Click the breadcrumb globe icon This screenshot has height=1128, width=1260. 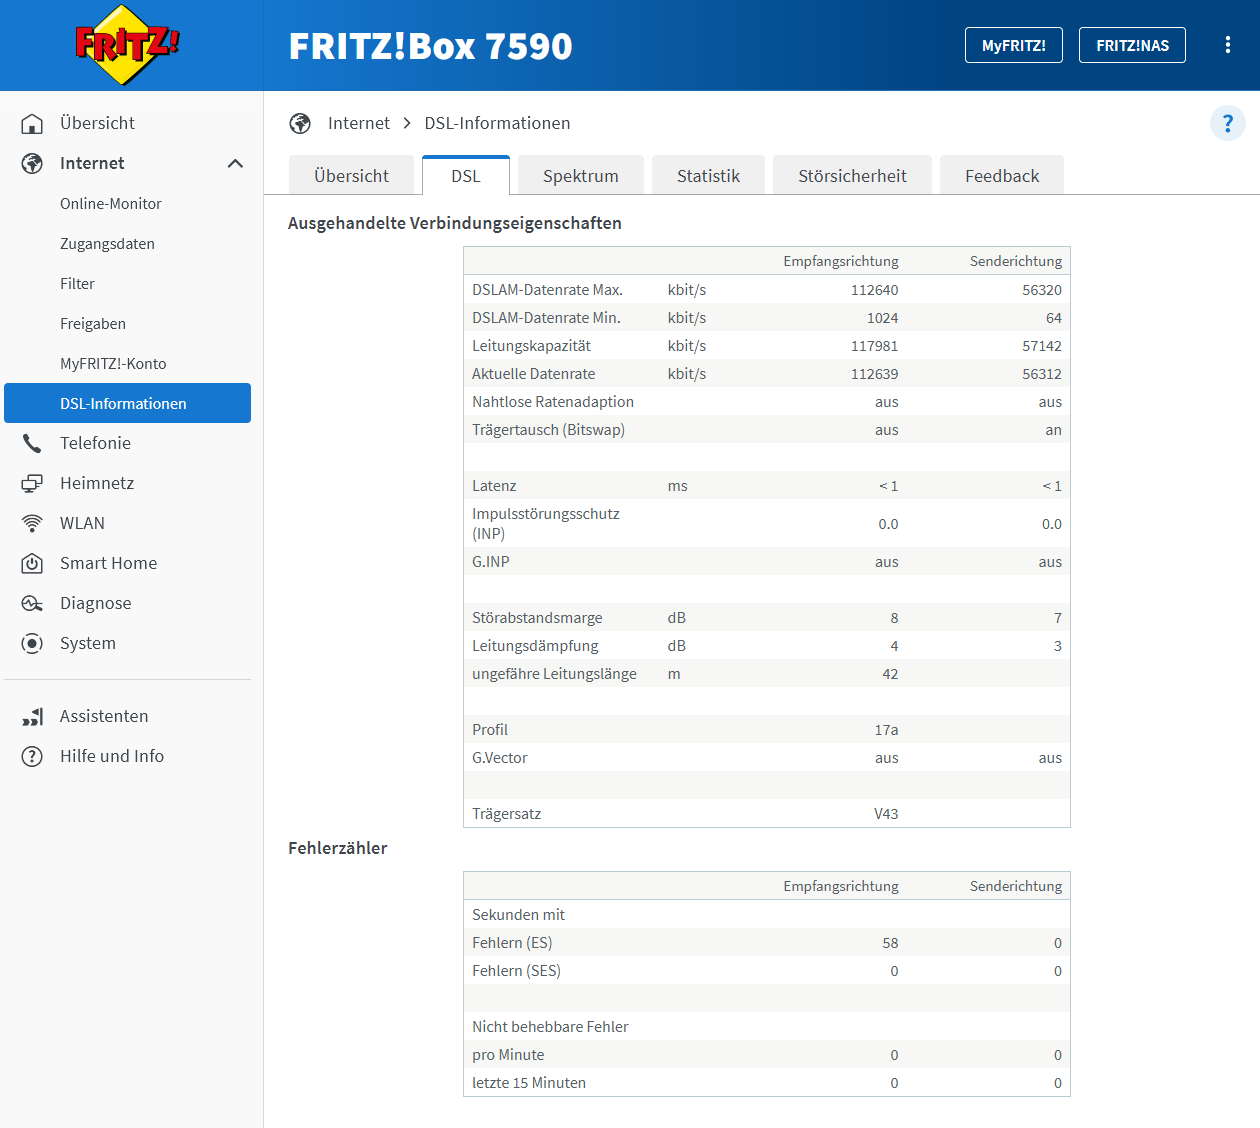[300, 123]
